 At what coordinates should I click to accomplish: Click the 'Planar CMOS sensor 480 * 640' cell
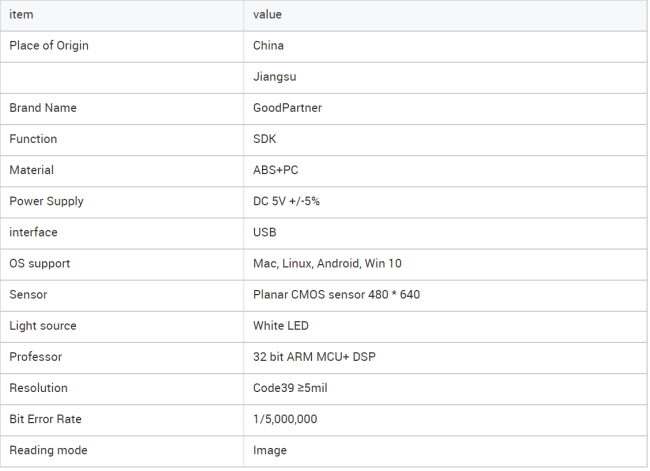(445, 295)
